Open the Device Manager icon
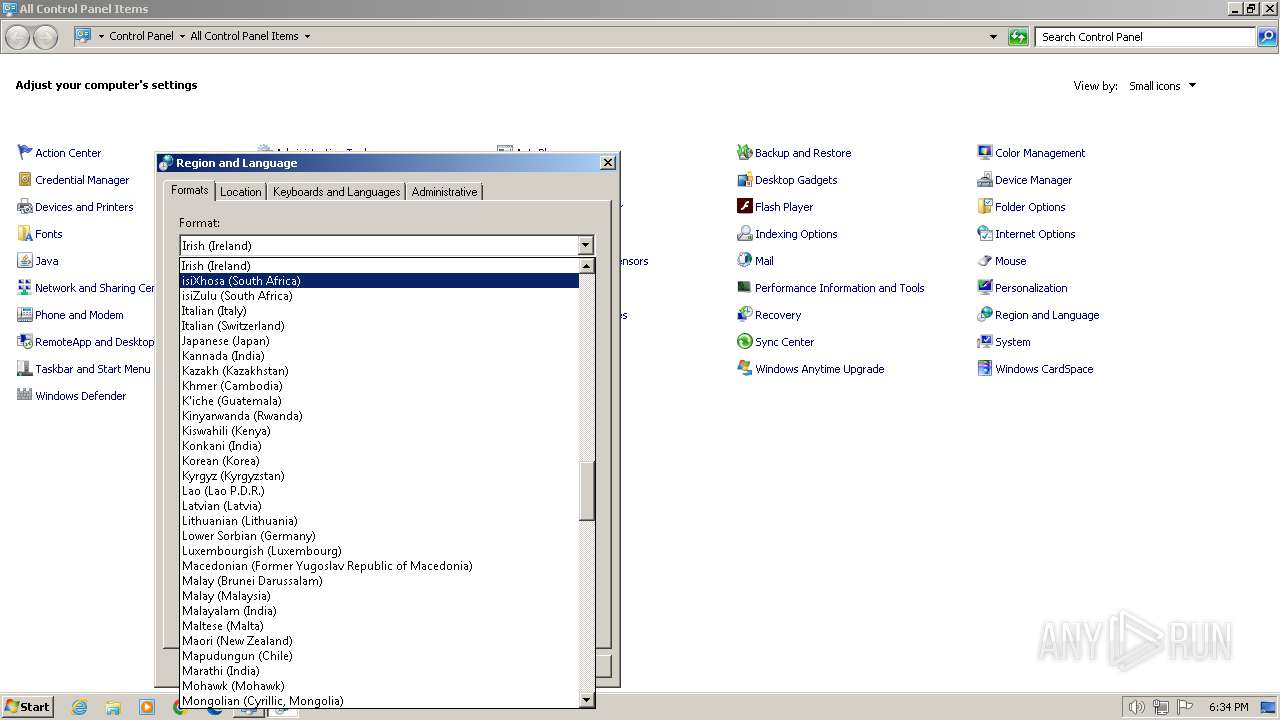Viewport: 1280px width, 720px height. 985,179
